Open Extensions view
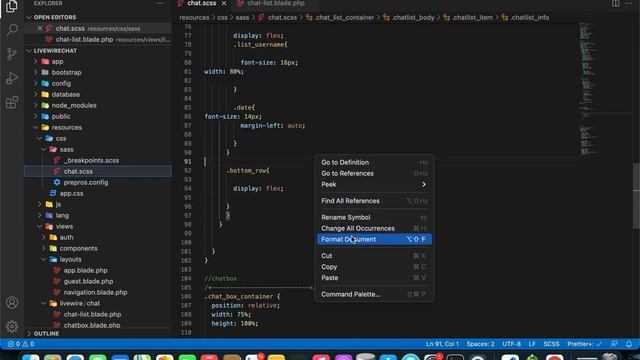This screenshot has height=360, width=640. [12, 102]
